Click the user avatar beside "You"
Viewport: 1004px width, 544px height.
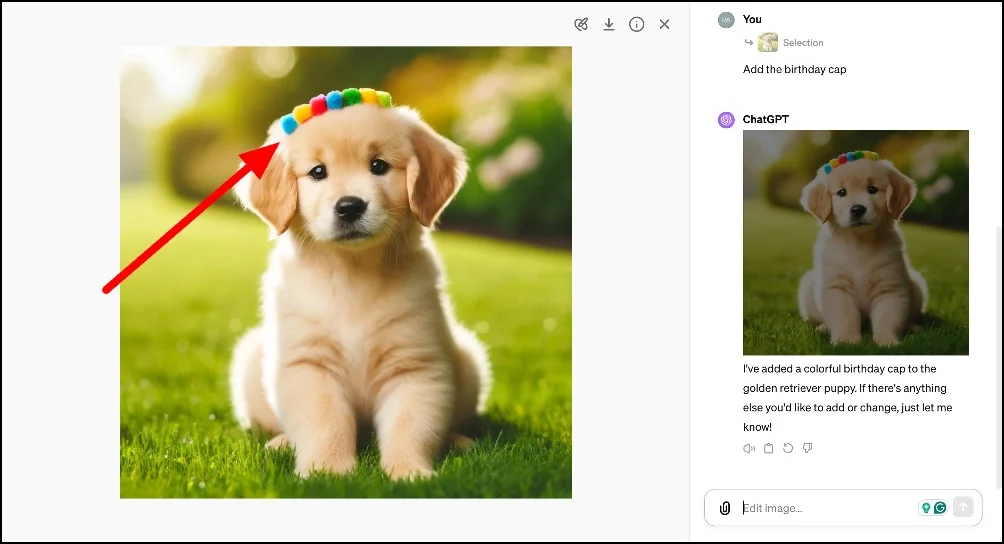pos(726,19)
